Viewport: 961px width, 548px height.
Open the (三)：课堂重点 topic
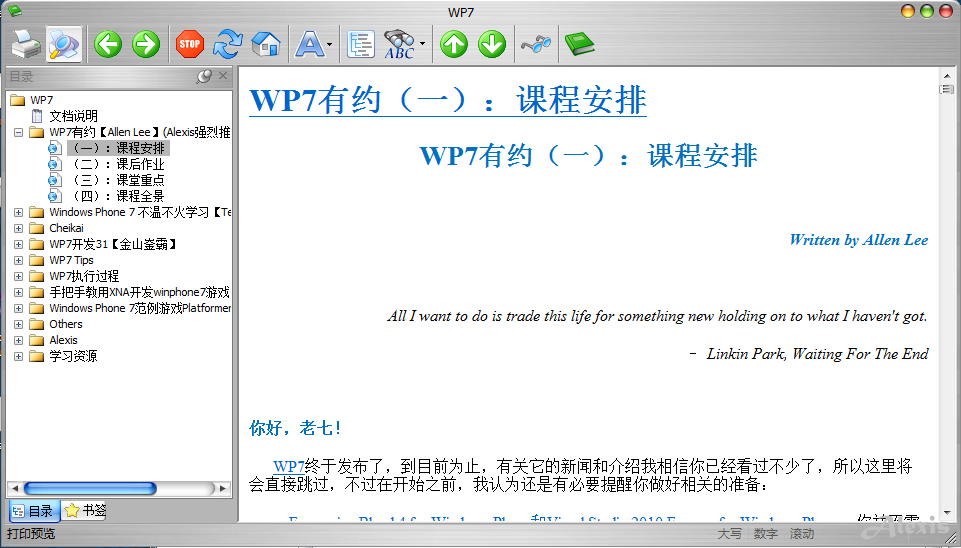click(x=118, y=180)
